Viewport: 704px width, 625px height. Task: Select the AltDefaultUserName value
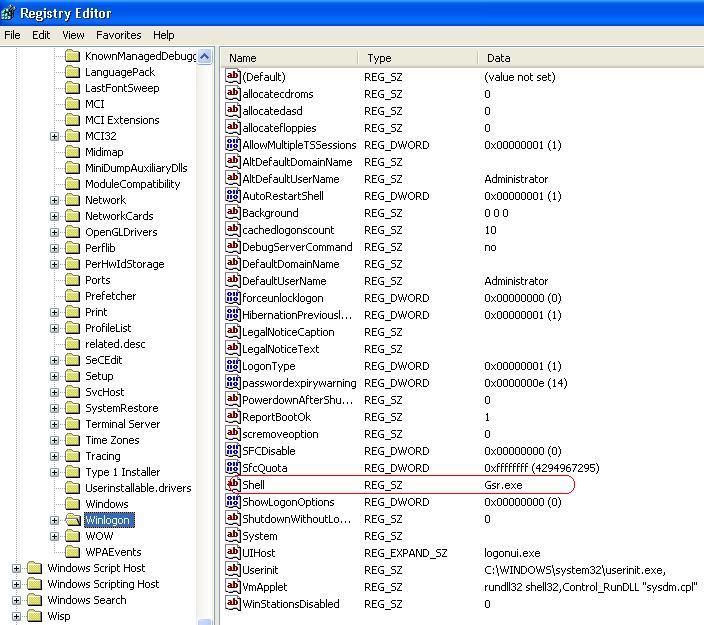tap(290, 179)
